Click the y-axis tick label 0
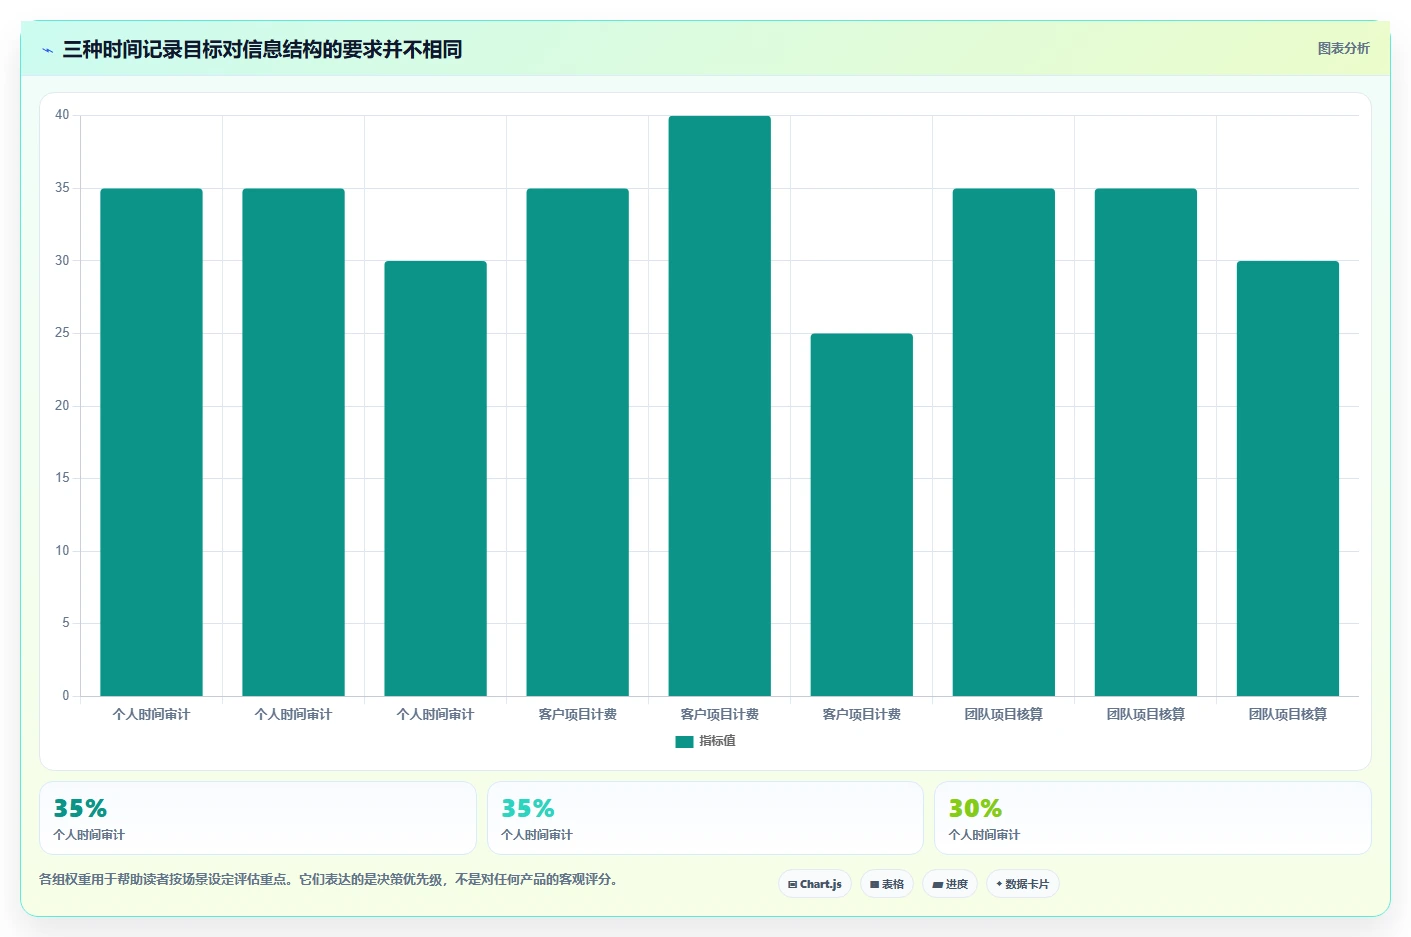The image size is (1411, 937). click(66, 695)
